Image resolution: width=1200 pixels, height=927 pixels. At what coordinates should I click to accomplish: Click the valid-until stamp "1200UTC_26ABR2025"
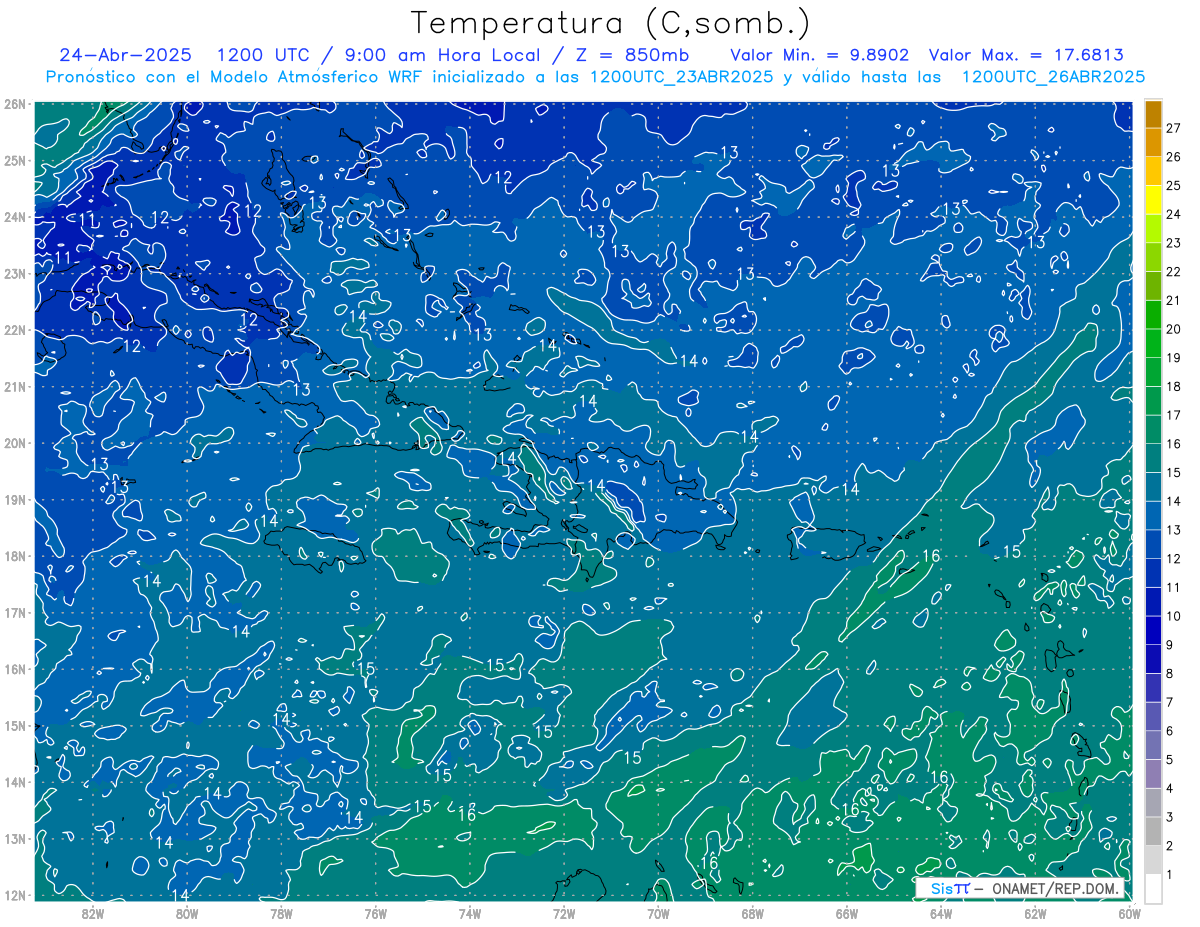[1053, 77]
